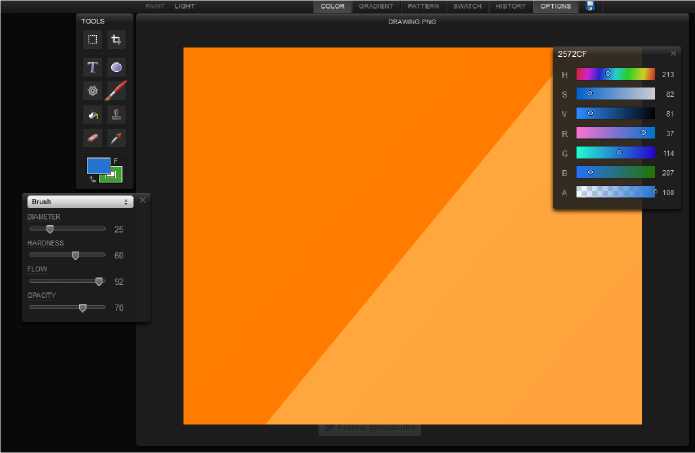Select the Stamp tool
This screenshot has width=695, height=453.
tap(117, 115)
